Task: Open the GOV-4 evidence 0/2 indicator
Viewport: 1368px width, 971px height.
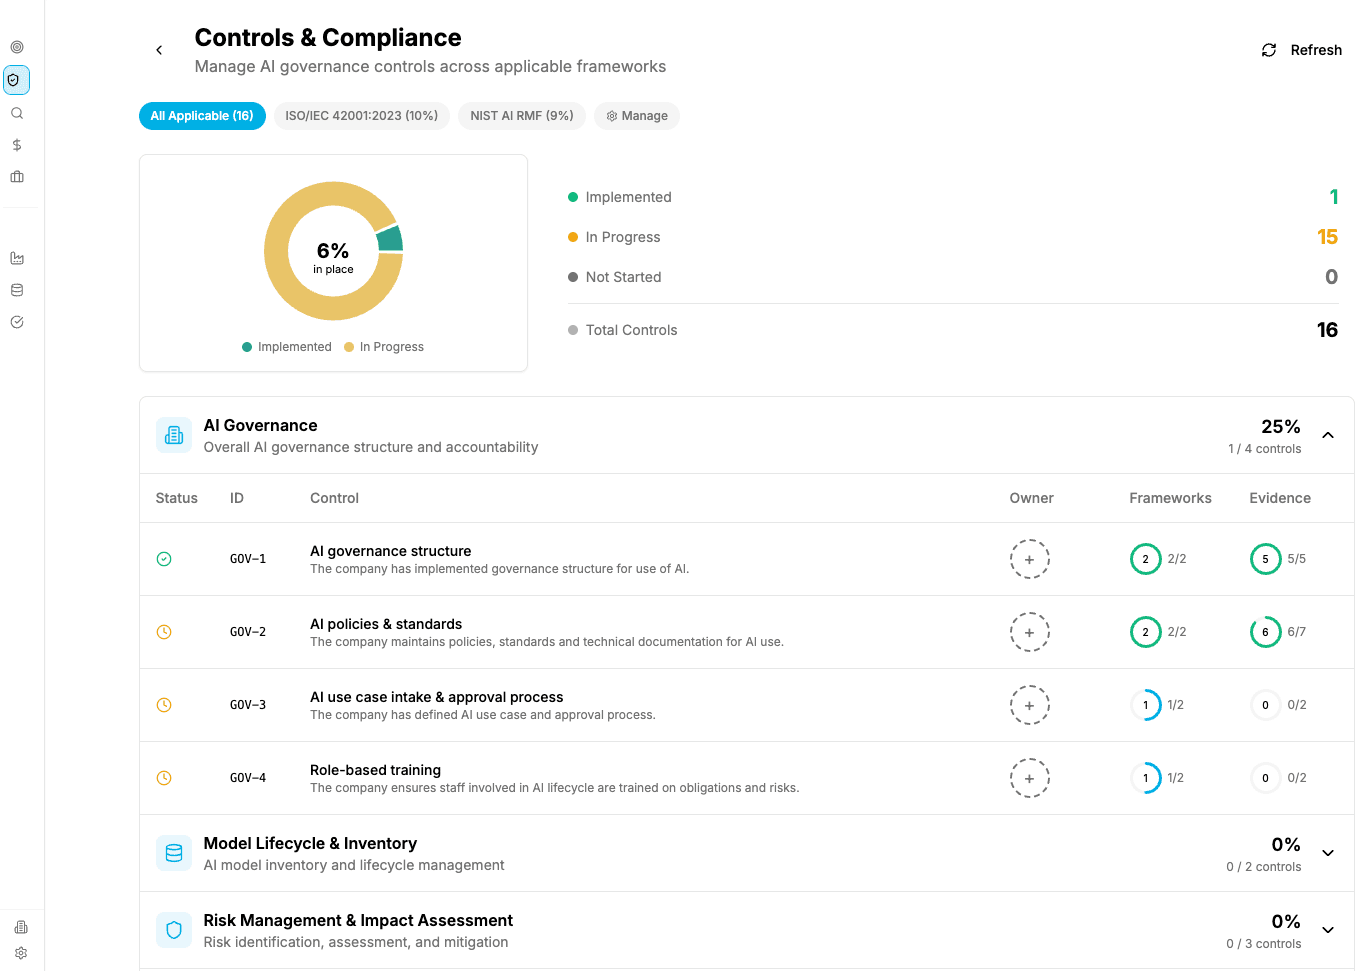Action: tap(1278, 778)
